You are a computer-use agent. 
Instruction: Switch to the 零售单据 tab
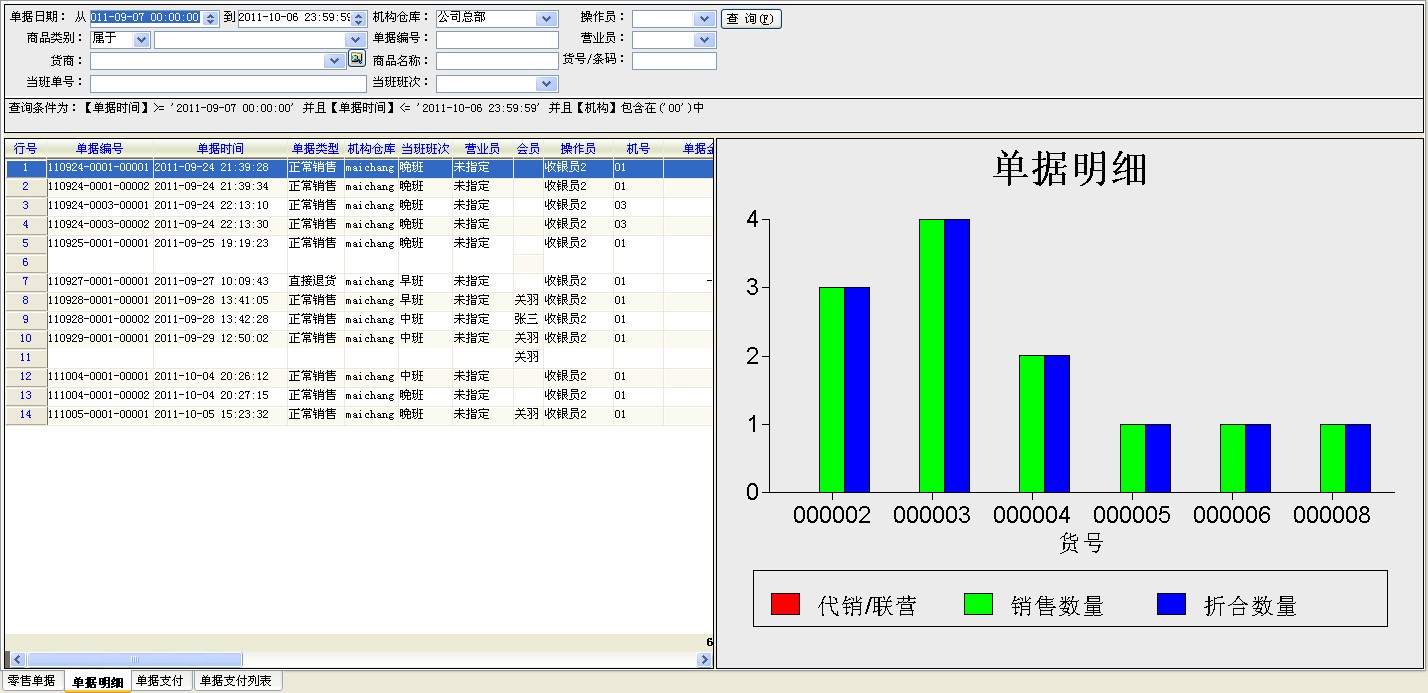click(32, 681)
